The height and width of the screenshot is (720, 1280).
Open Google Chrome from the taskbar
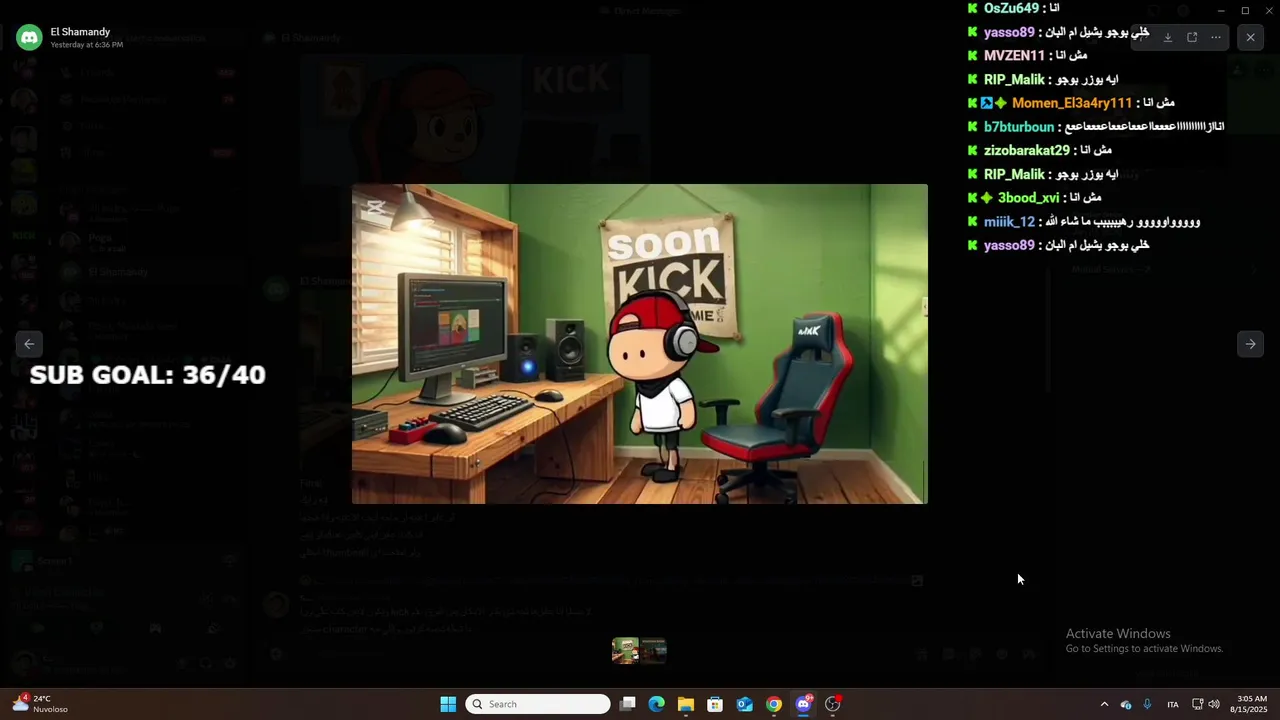tap(773, 704)
